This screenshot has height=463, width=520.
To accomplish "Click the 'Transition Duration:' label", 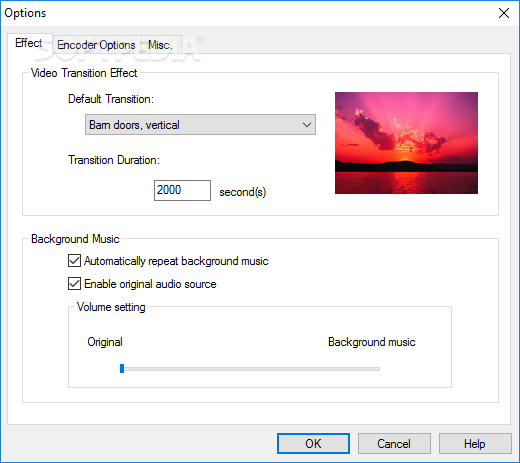I will pos(114,160).
